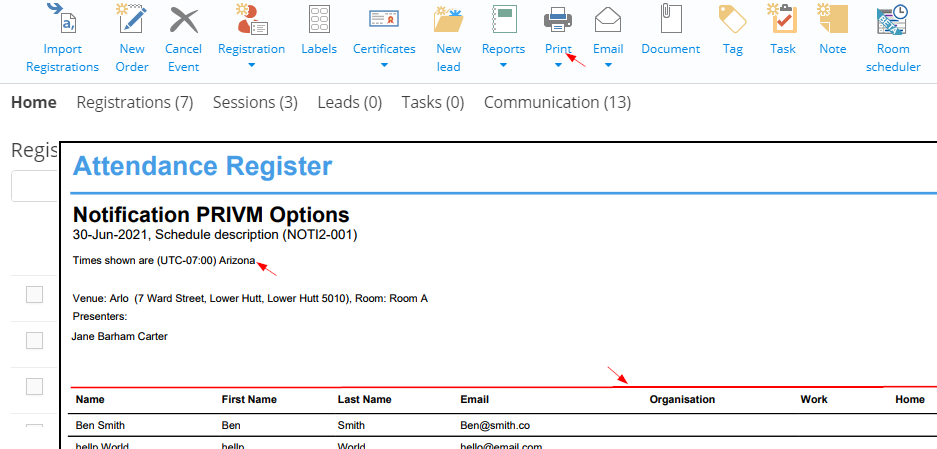Click the New Order pencil icon
The image size is (937, 449).
(x=131, y=18)
